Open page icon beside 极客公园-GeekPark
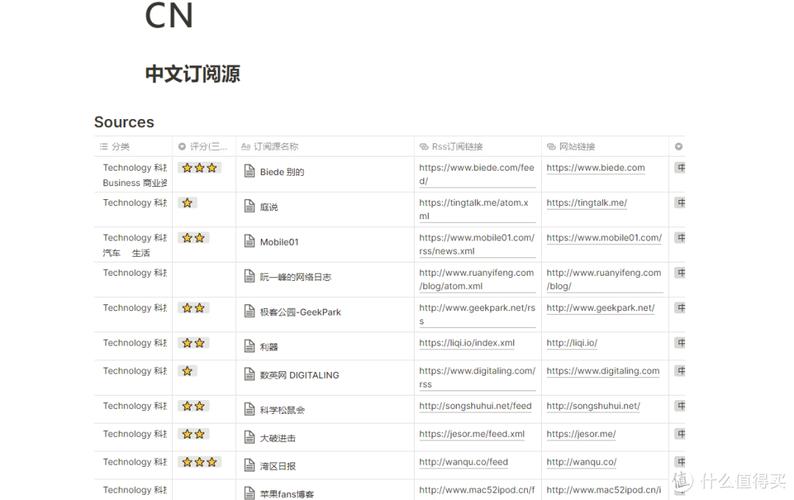The height and width of the screenshot is (500, 794). coord(249,311)
